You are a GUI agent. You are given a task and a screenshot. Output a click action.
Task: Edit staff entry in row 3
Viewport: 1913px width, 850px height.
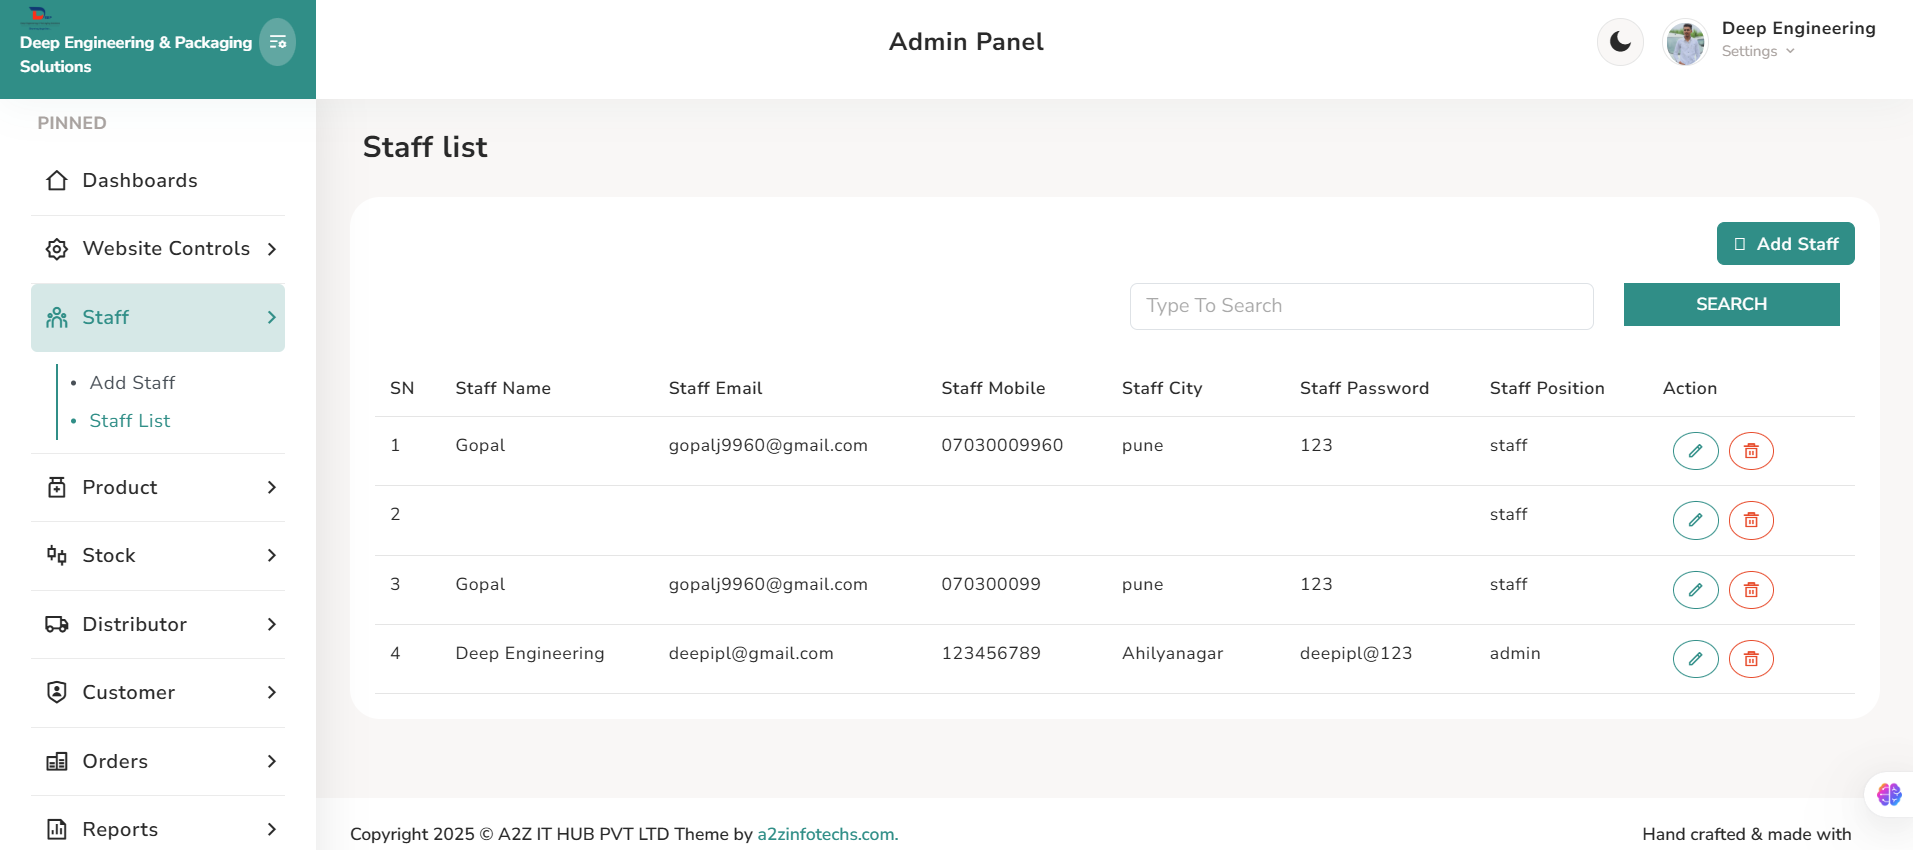pos(1695,590)
